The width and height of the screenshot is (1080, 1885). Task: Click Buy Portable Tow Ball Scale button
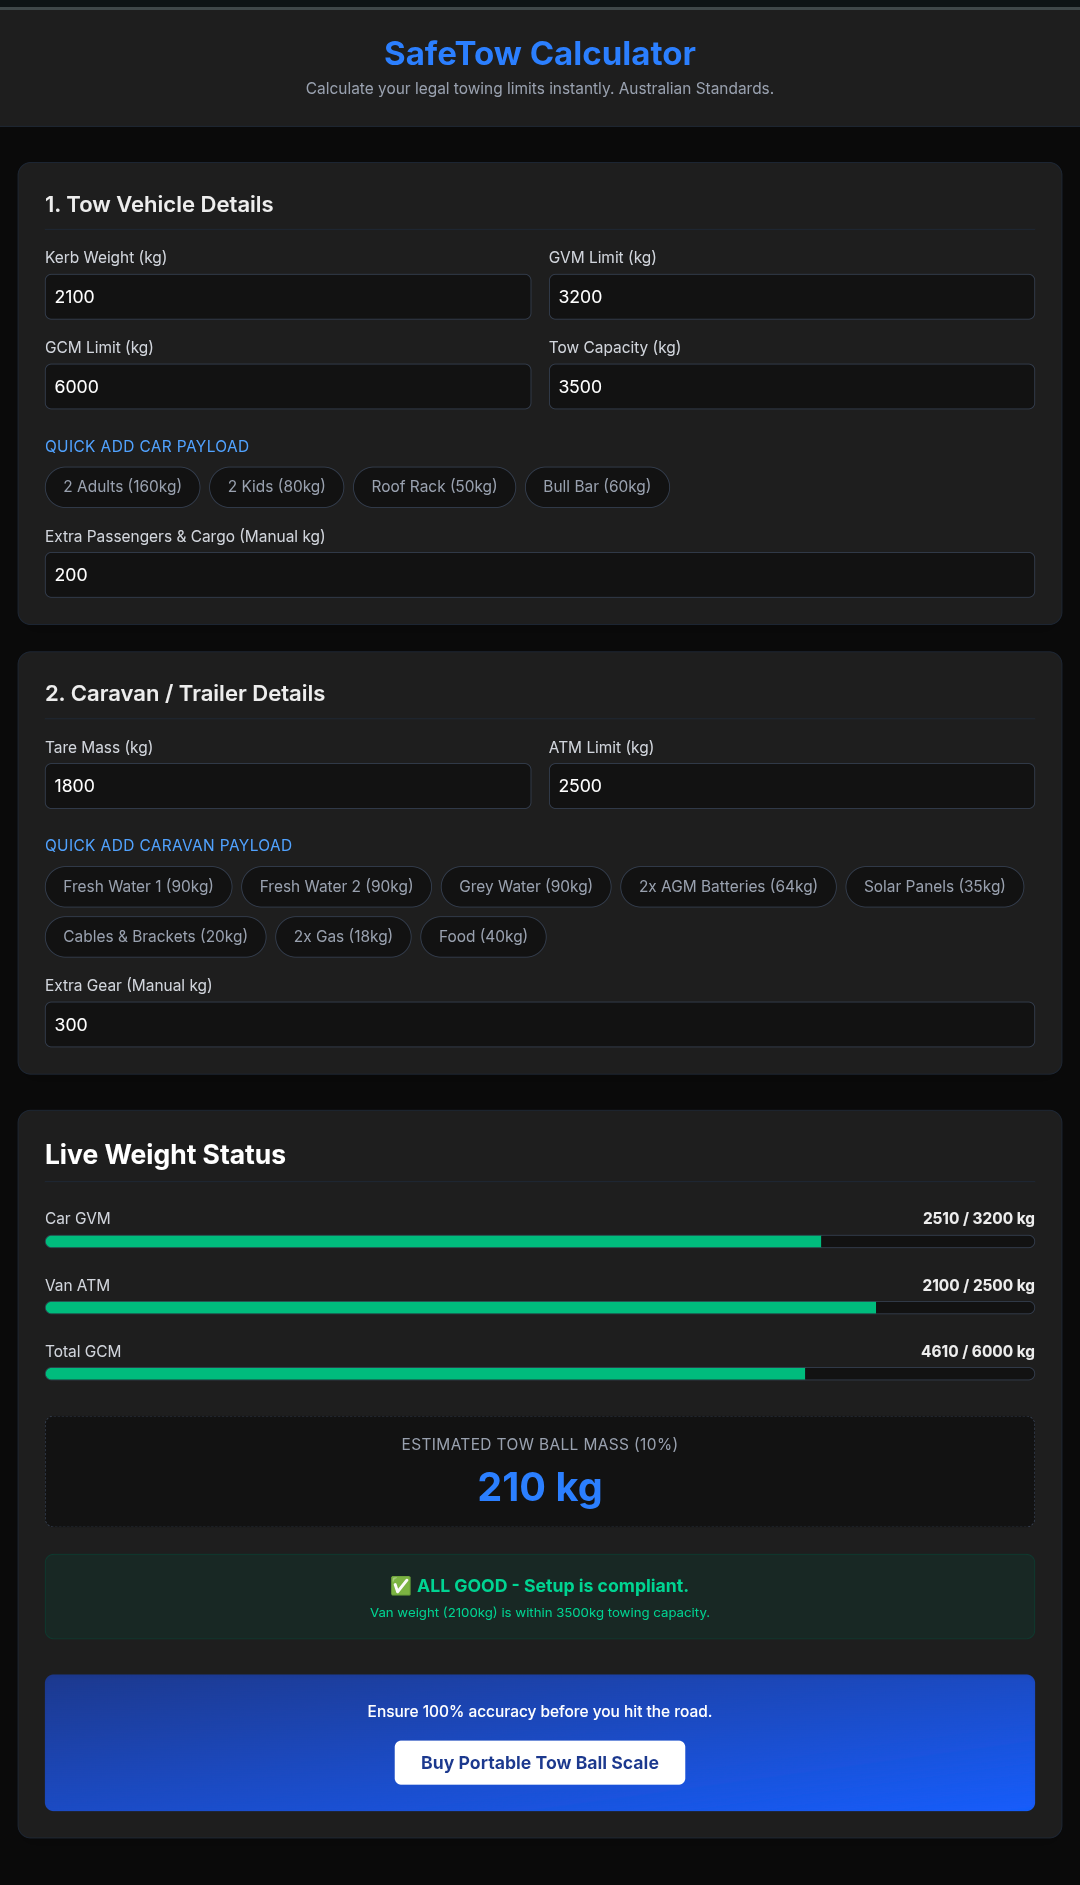coord(540,1763)
